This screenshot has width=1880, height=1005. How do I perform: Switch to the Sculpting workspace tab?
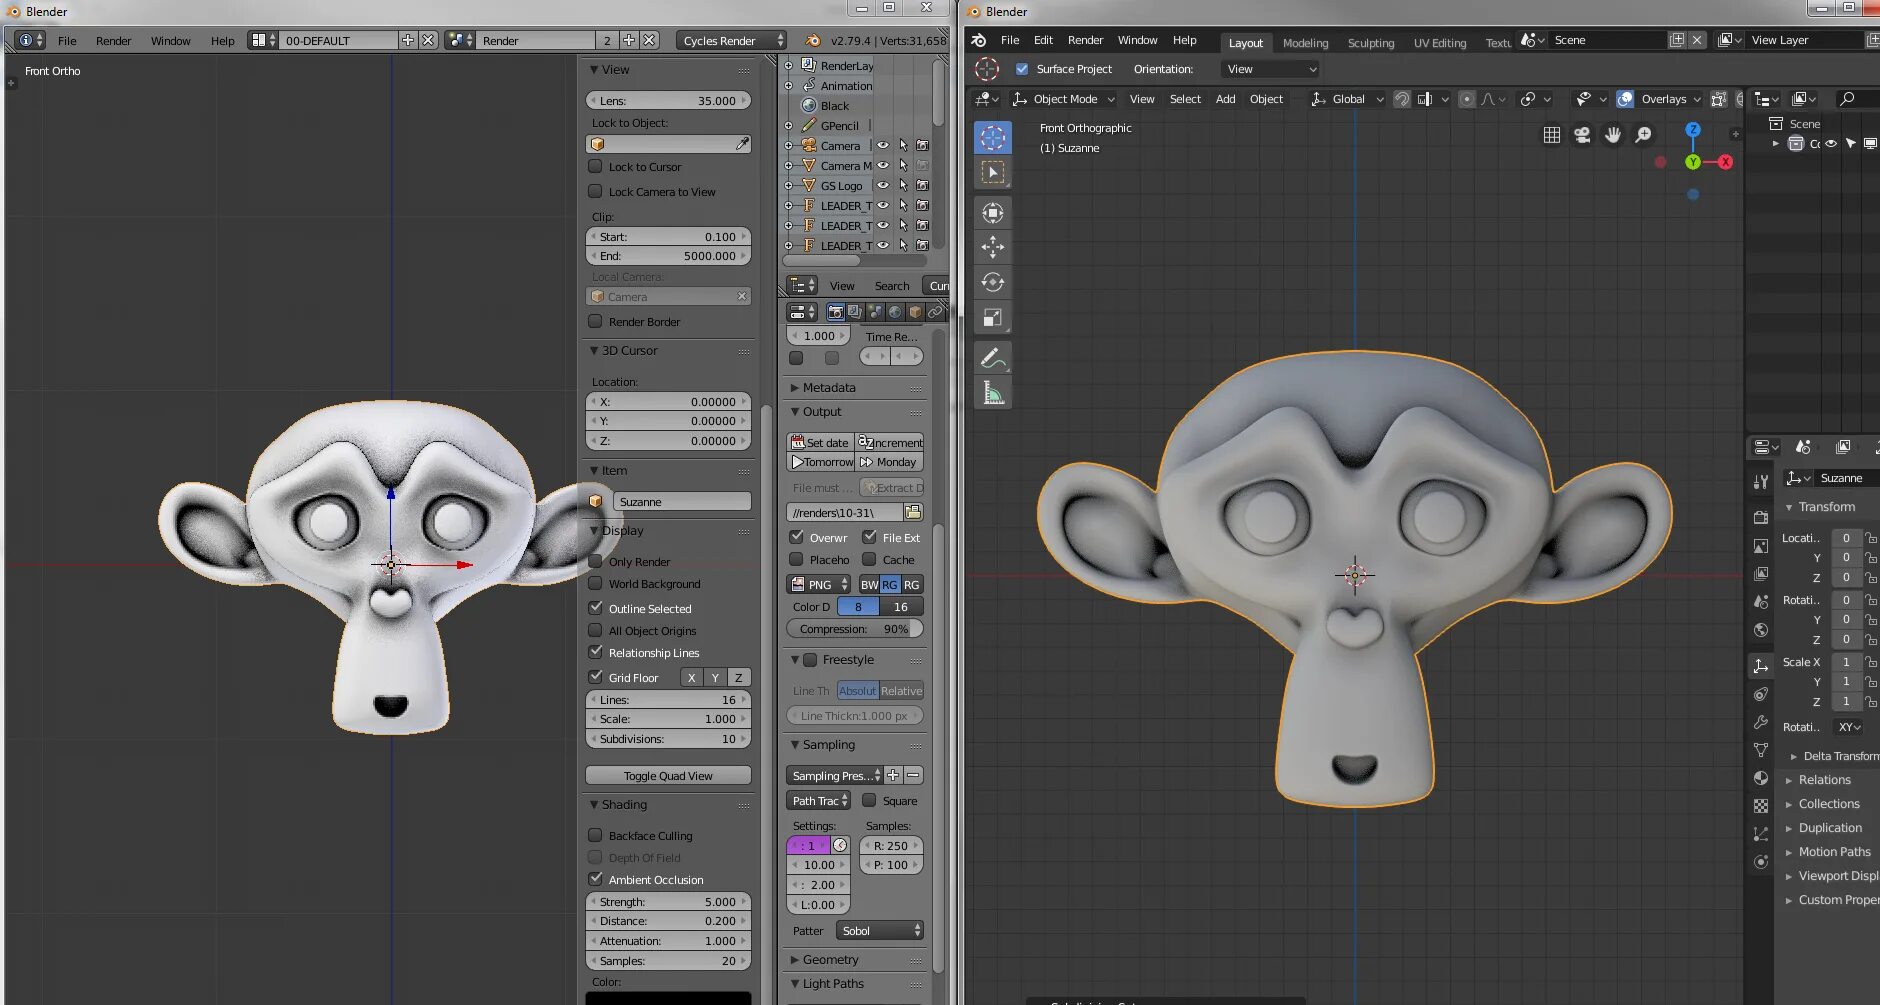click(x=1370, y=43)
